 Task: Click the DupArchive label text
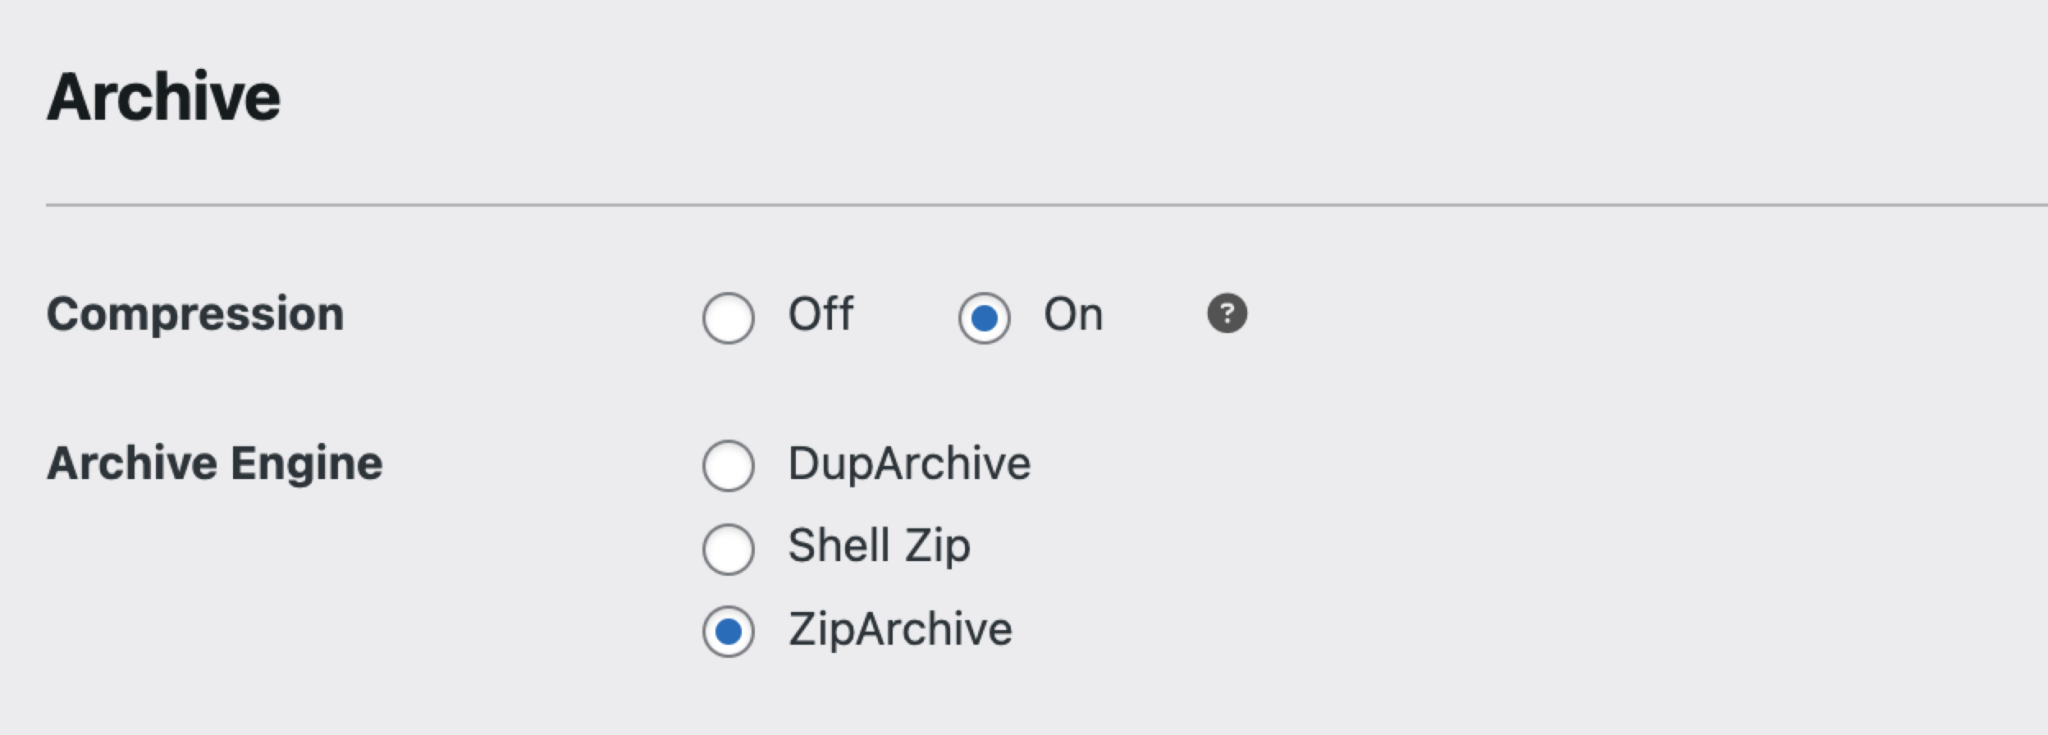908,463
